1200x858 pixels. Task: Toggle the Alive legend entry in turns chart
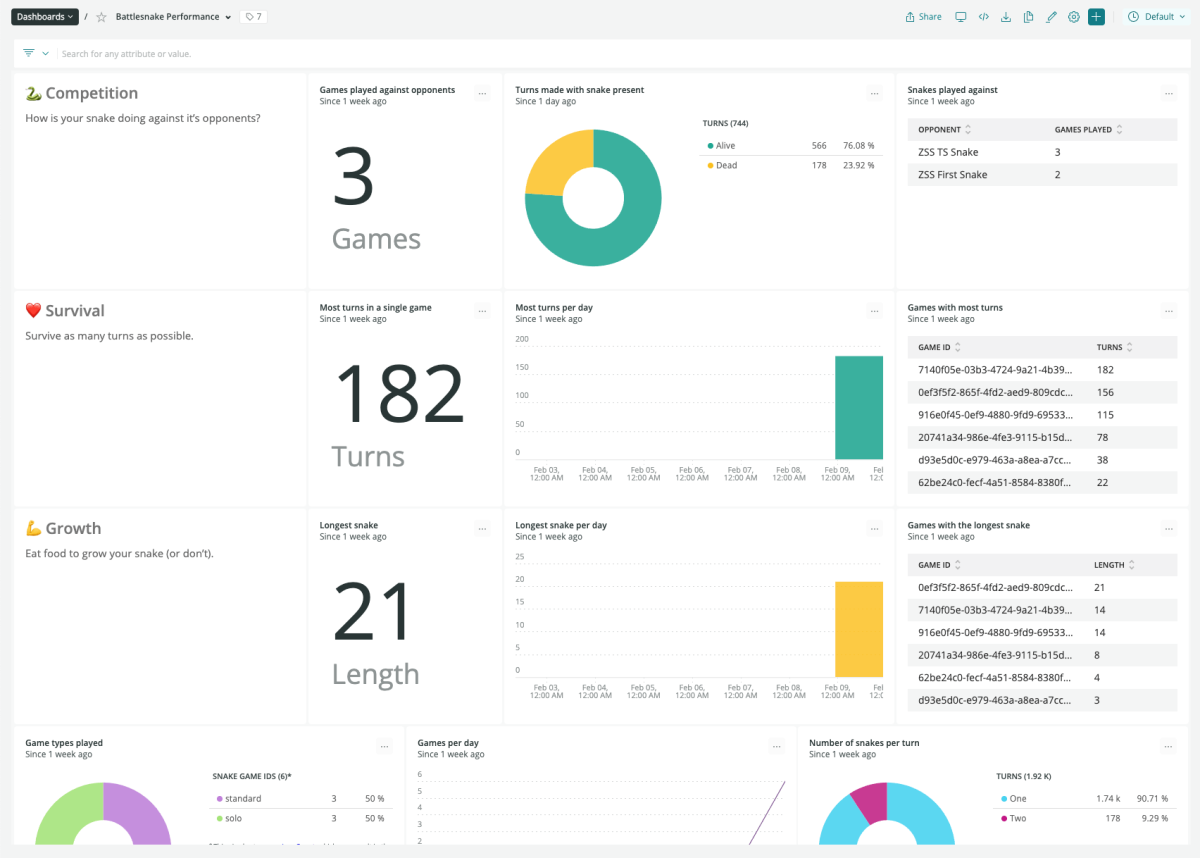pyautogui.click(x=725, y=146)
